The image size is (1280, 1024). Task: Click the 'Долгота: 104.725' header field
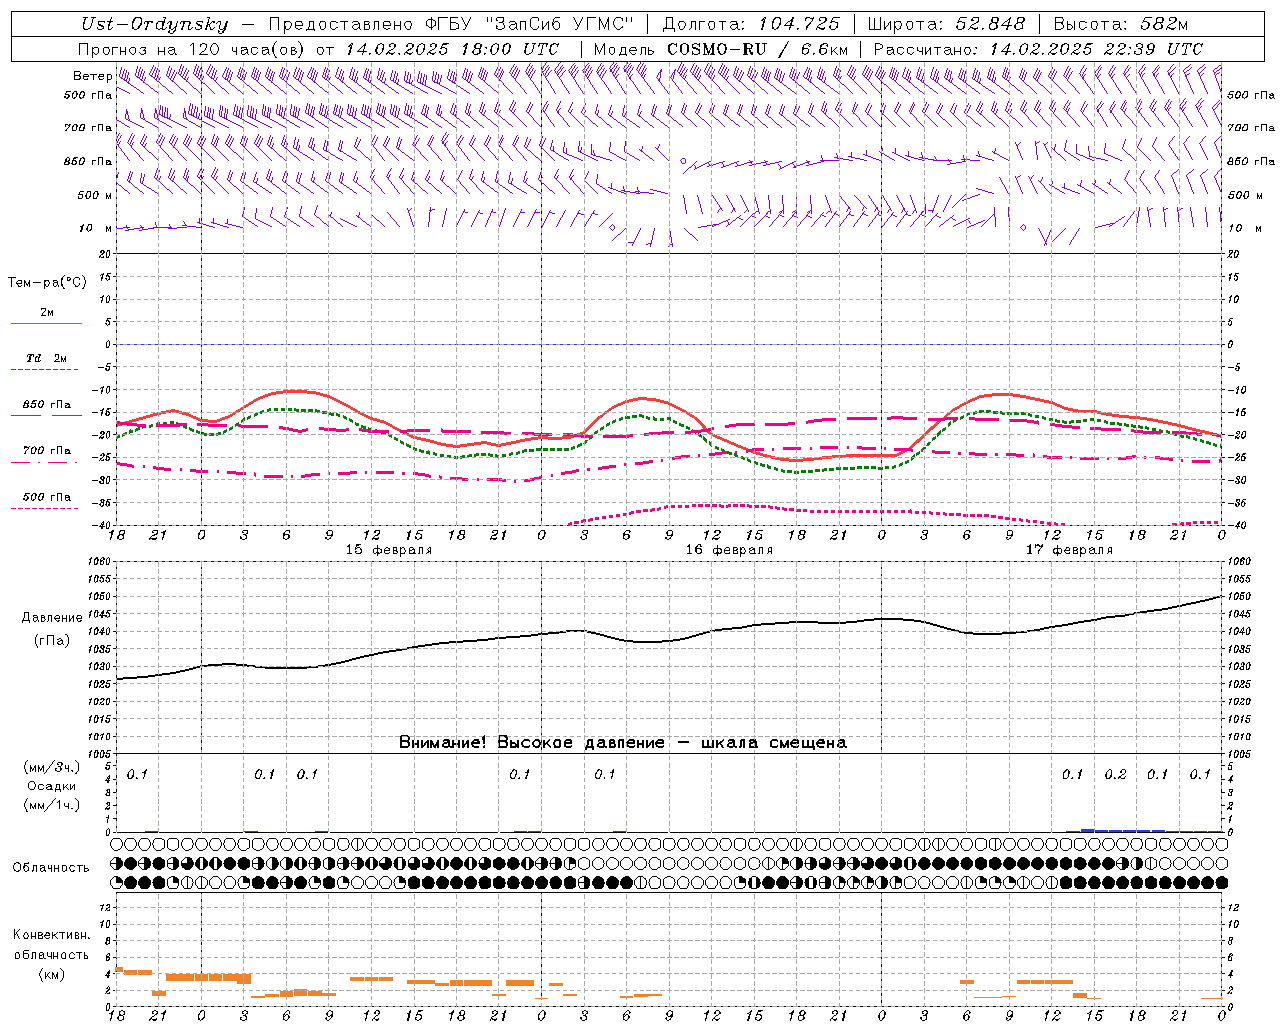tap(750, 24)
